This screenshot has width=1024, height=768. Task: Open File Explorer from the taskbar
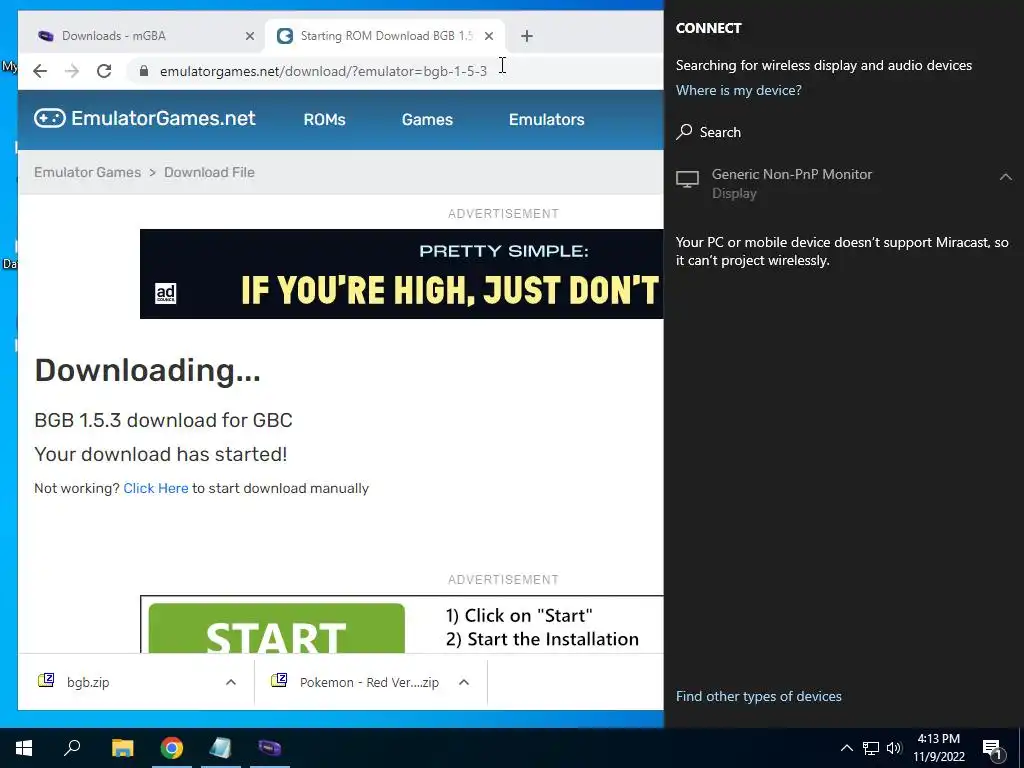[122, 748]
